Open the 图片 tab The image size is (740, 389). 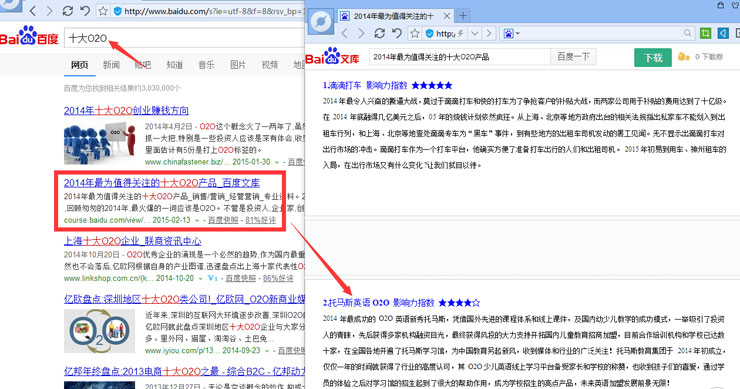(x=238, y=65)
